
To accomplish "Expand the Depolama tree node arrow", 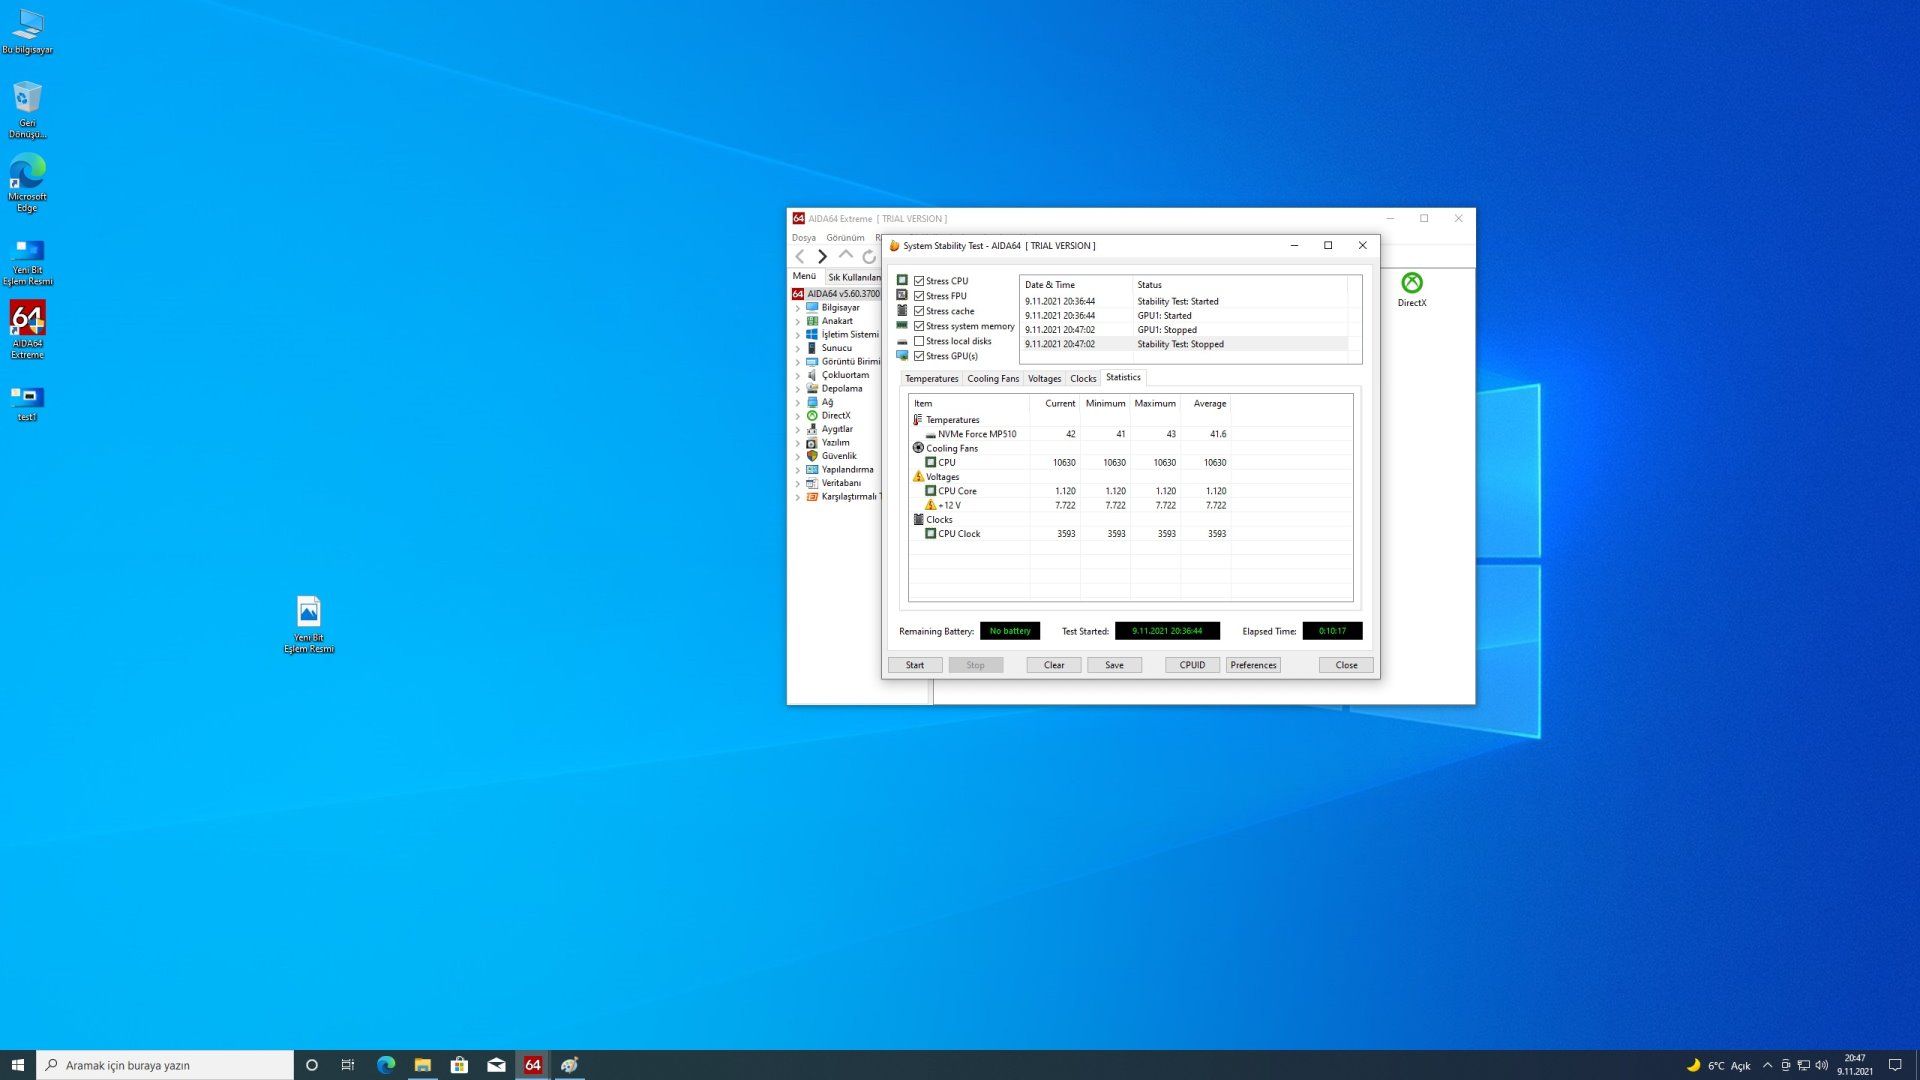I will coord(798,389).
